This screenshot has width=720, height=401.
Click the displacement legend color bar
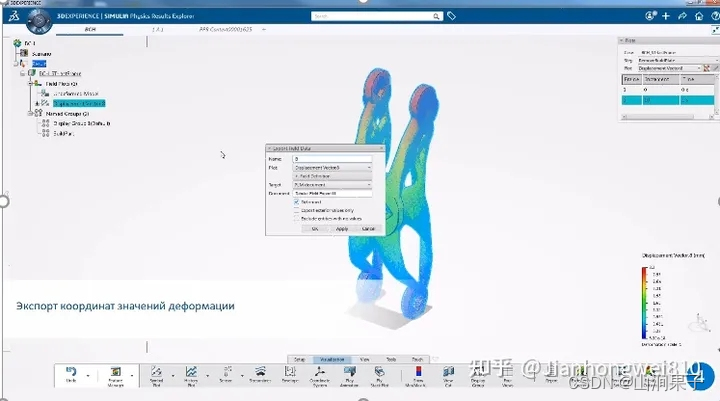coord(644,304)
